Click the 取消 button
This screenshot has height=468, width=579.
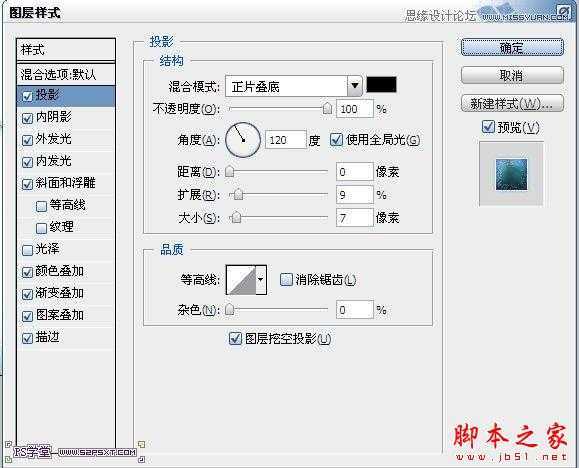[x=512, y=76]
